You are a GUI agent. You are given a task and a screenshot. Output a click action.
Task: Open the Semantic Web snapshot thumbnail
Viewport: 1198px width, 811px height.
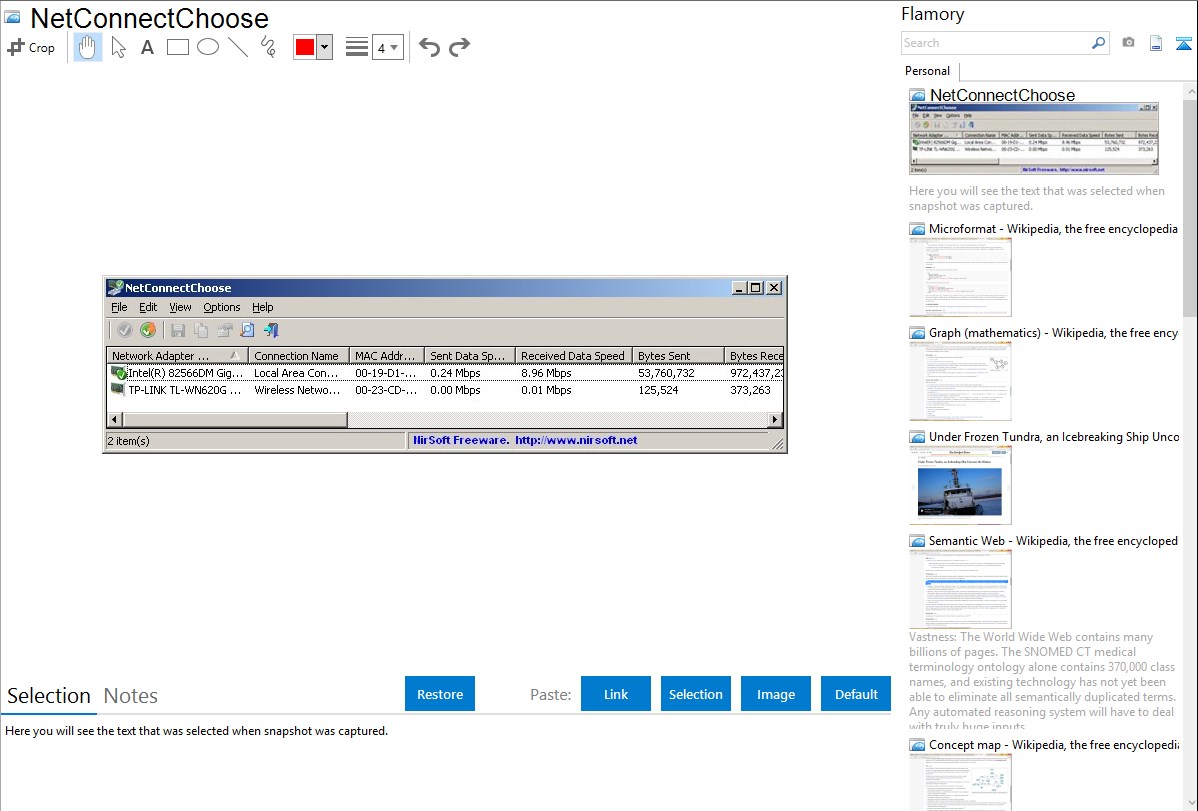click(x=960, y=589)
